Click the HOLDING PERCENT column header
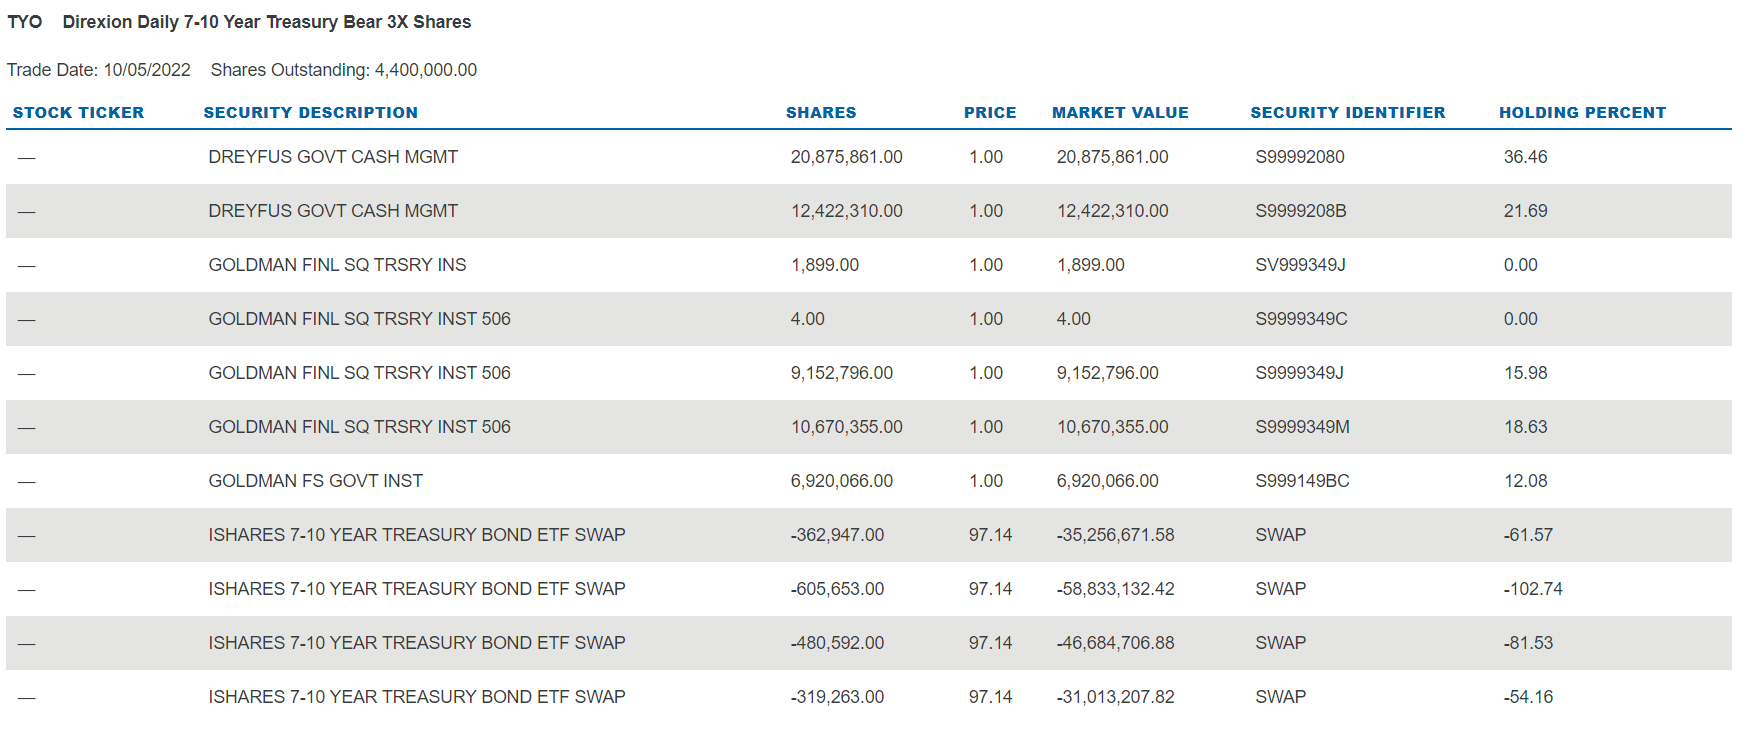The height and width of the screenshot is (742, 1752). tap(1582, 113)
